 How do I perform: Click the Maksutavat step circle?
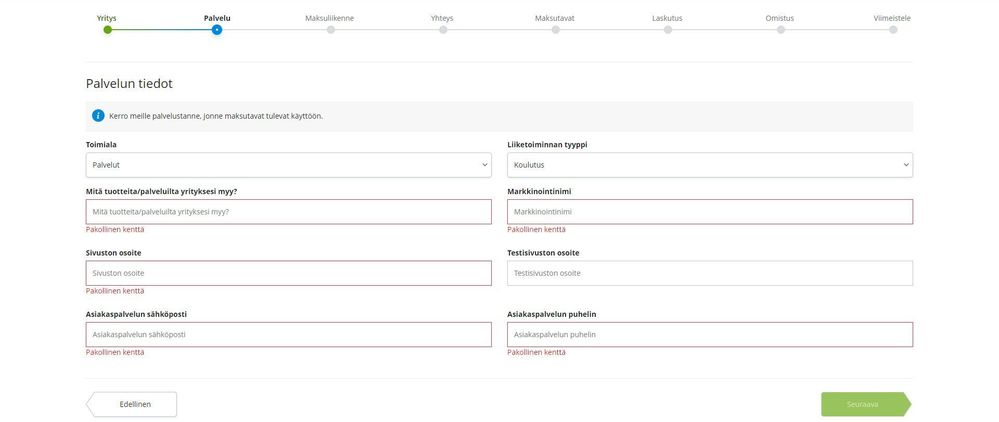(555, 29)
